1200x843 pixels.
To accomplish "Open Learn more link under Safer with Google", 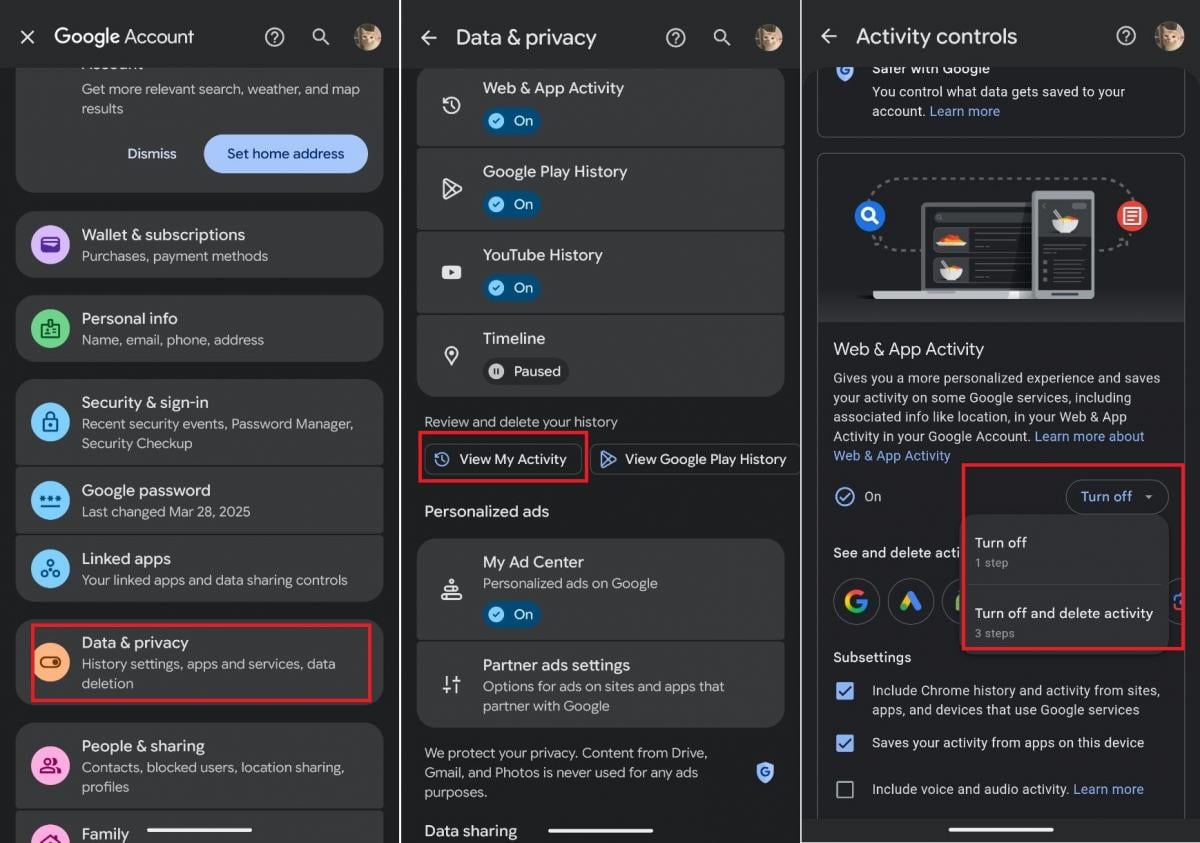I will click(965, 111).
